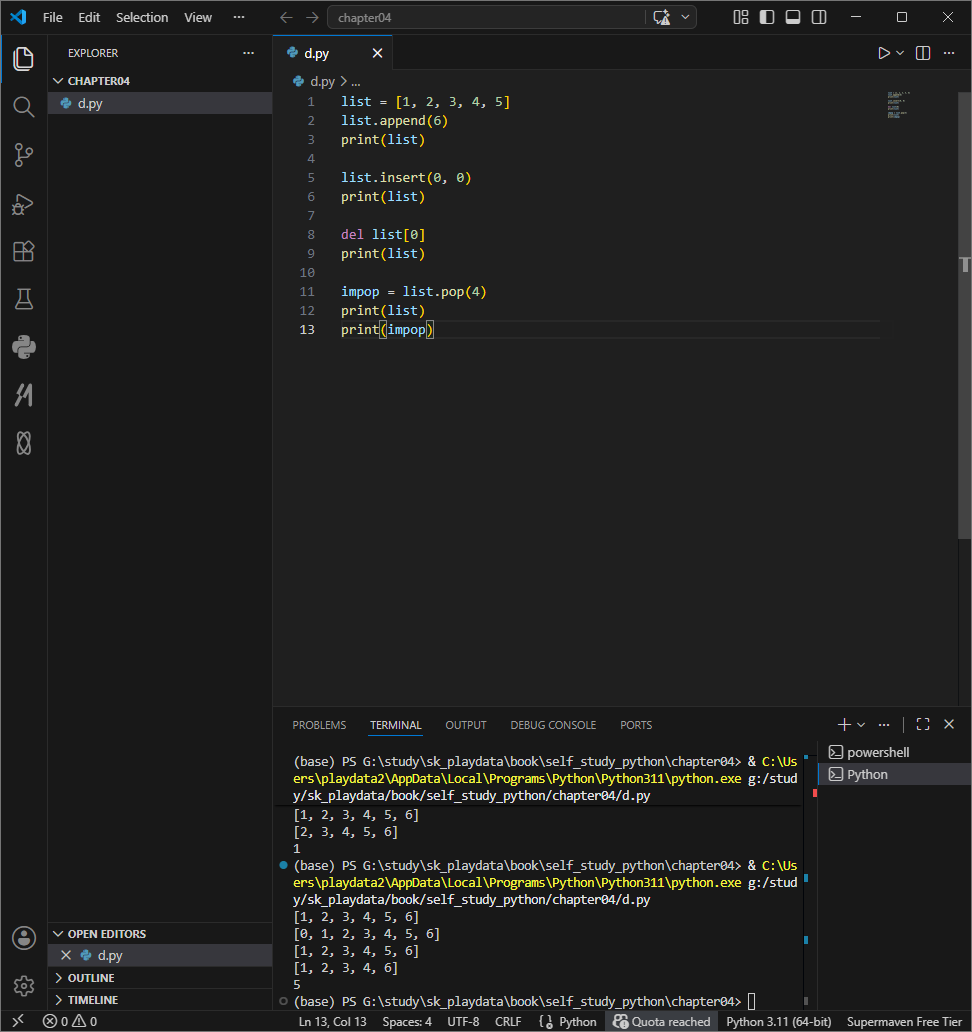Open the Search view in activity bar

[x=24, y=107]
